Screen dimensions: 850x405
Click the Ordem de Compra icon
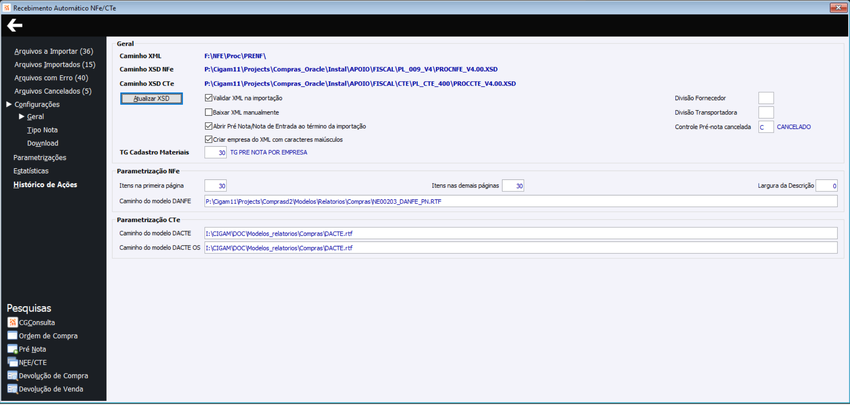point(12,336)
